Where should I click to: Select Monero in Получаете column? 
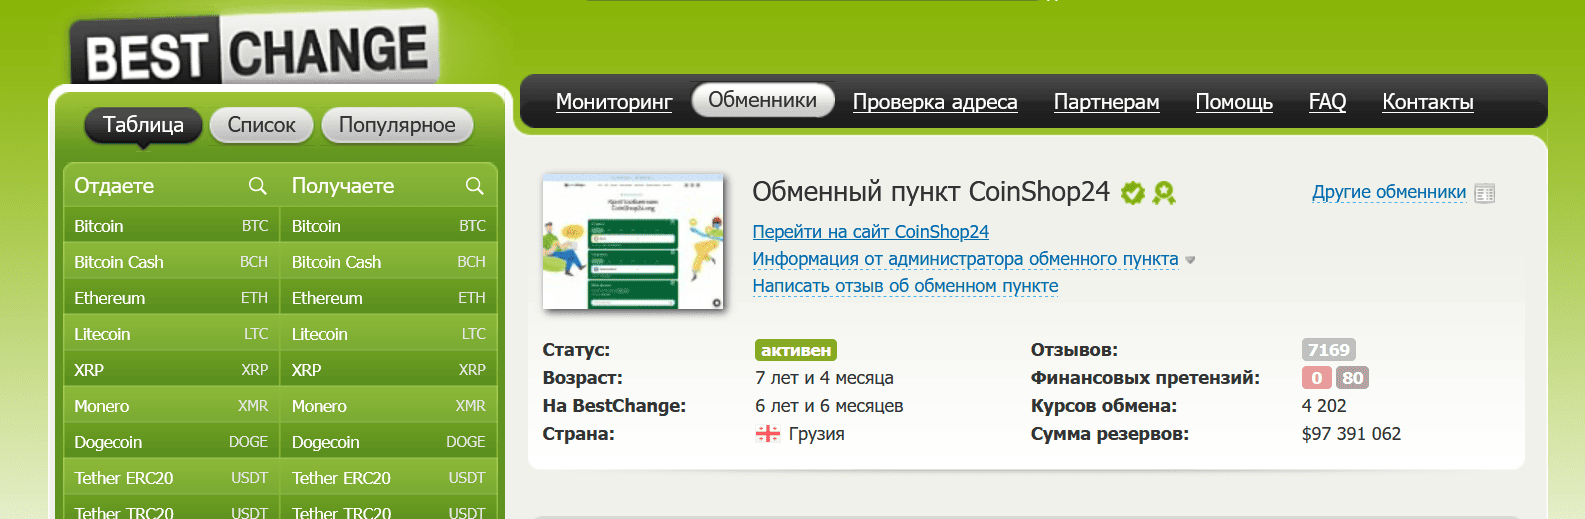tap(389, 406)
